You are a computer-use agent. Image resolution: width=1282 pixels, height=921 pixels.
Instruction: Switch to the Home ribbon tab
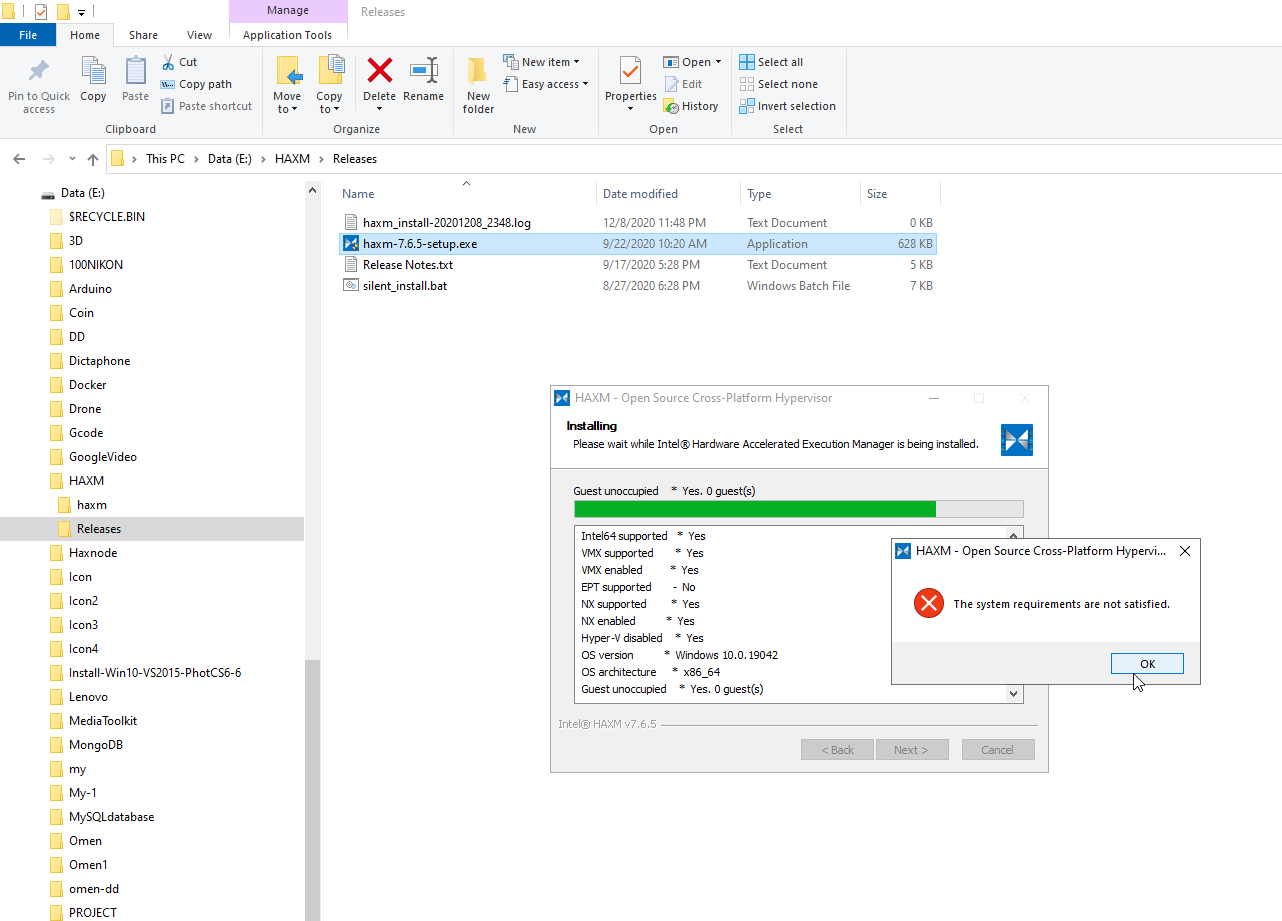(x=85, y=35)
